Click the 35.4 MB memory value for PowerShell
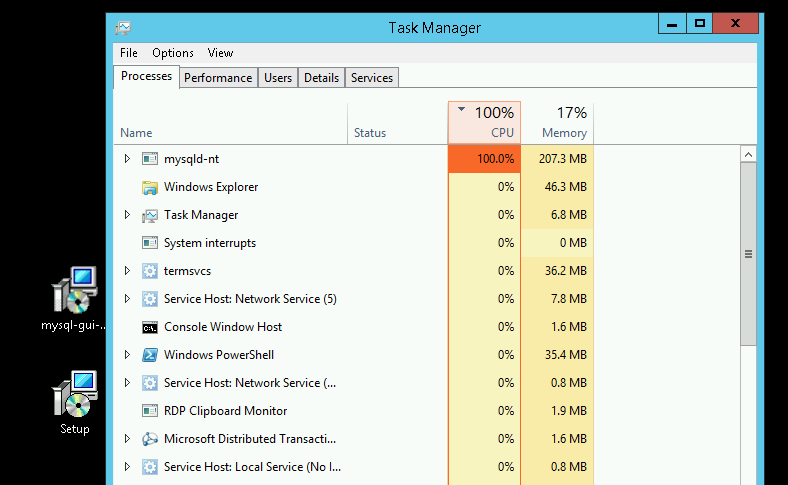The height and width of the screenshot is (485, 788). pyautogui.click(x=565, y=355)
